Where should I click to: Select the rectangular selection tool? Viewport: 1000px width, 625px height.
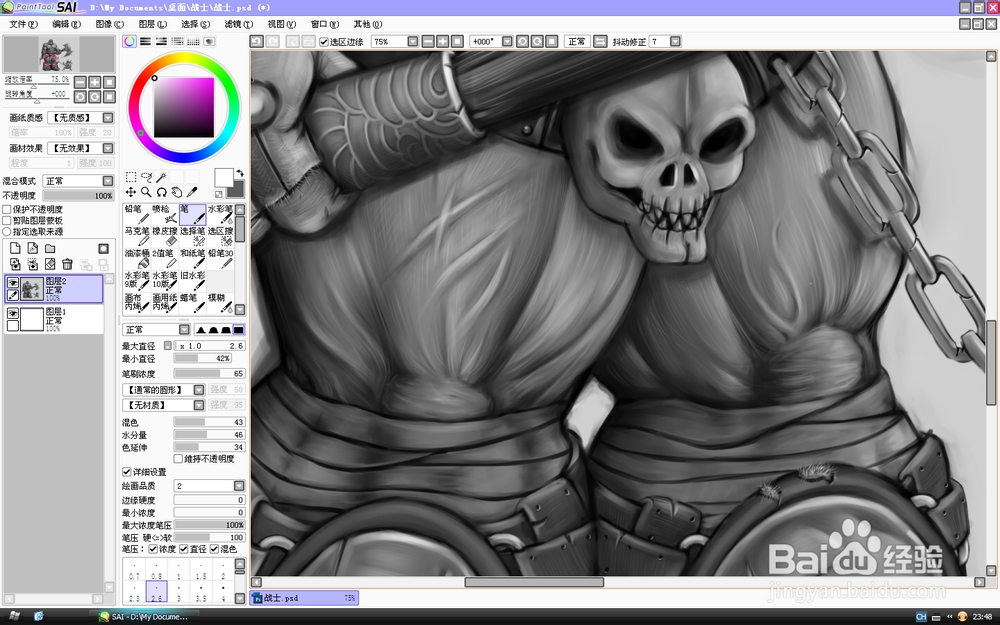(x=131, y=177)
